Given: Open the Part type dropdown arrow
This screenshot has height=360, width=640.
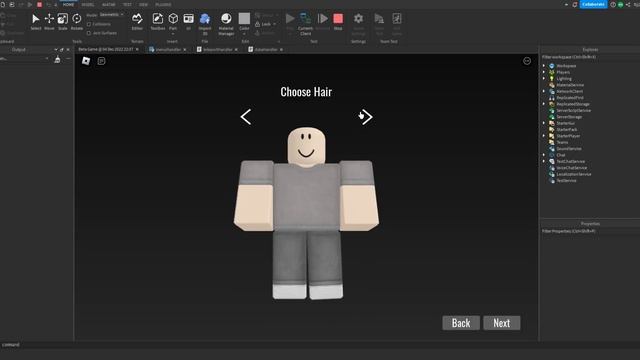Looking at the screenshot, I should tap(173, 33).
